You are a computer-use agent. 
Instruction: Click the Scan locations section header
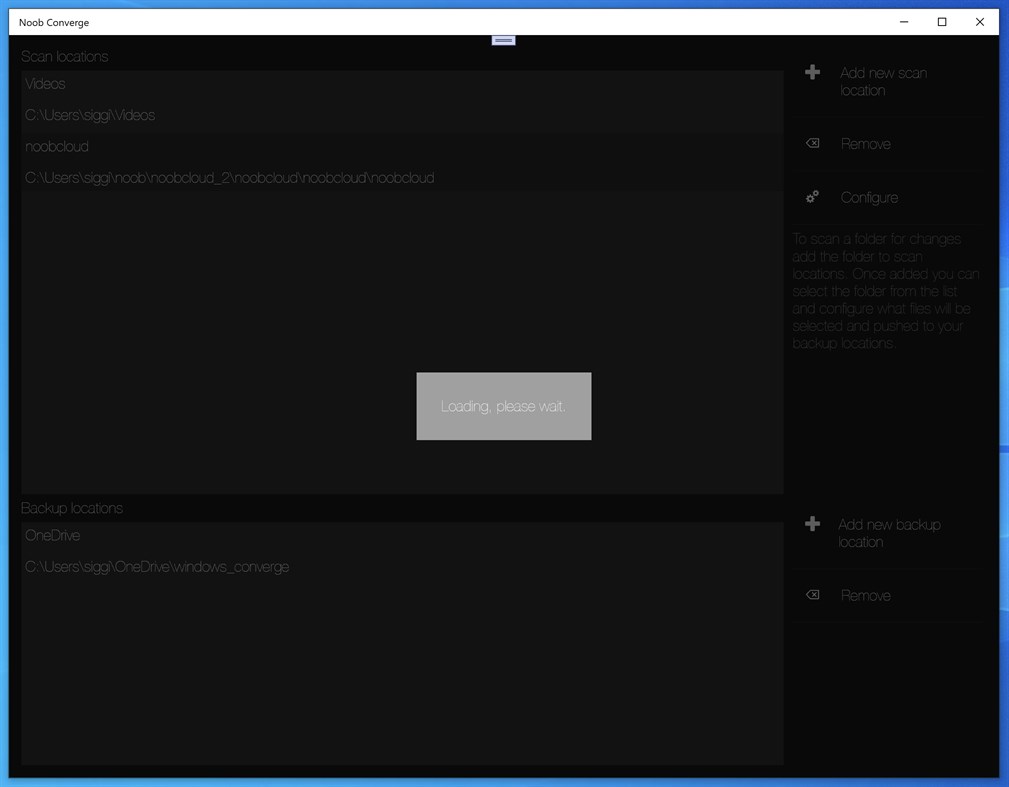pyautogui.click(x=64, y=56)
